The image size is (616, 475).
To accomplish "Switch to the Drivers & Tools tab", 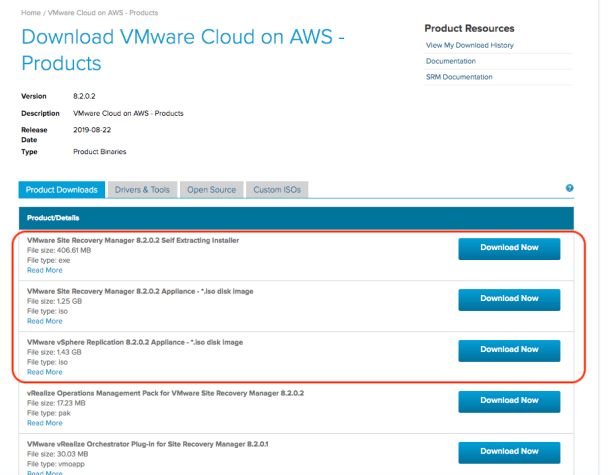I will coord(142,189).
